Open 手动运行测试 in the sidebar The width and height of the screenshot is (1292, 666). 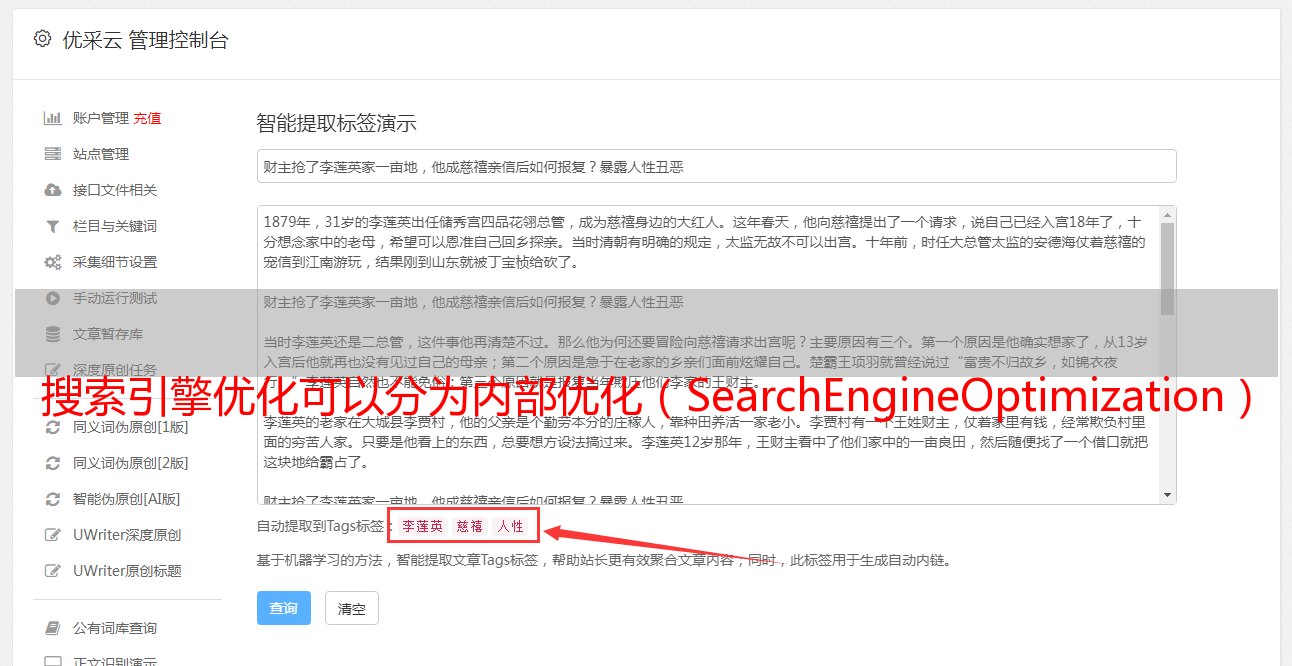click(x=115, y=298)
